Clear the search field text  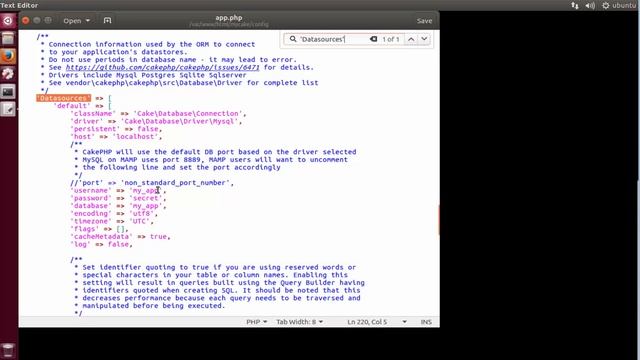point(373,39)
